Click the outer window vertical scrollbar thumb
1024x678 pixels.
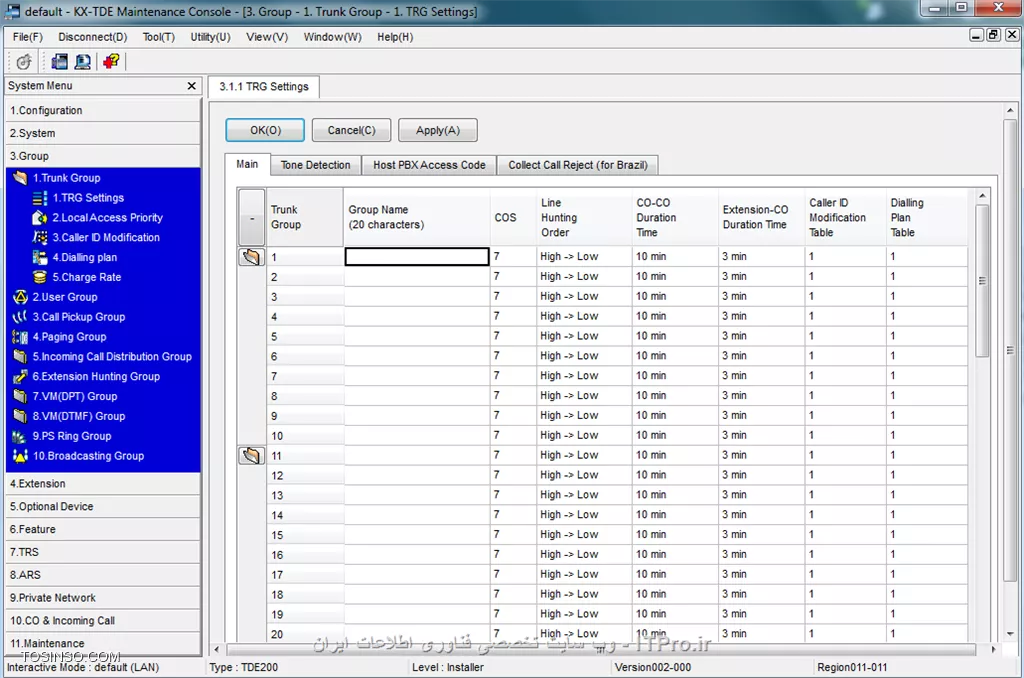(x=1010, y=349)
